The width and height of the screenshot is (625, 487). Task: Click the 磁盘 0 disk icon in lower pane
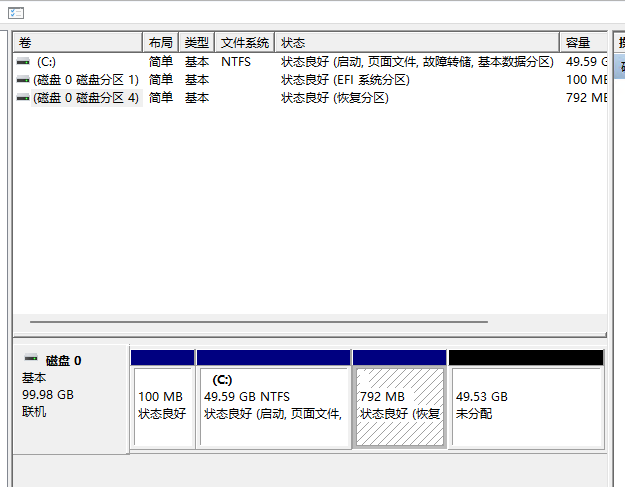coord(31,360)
